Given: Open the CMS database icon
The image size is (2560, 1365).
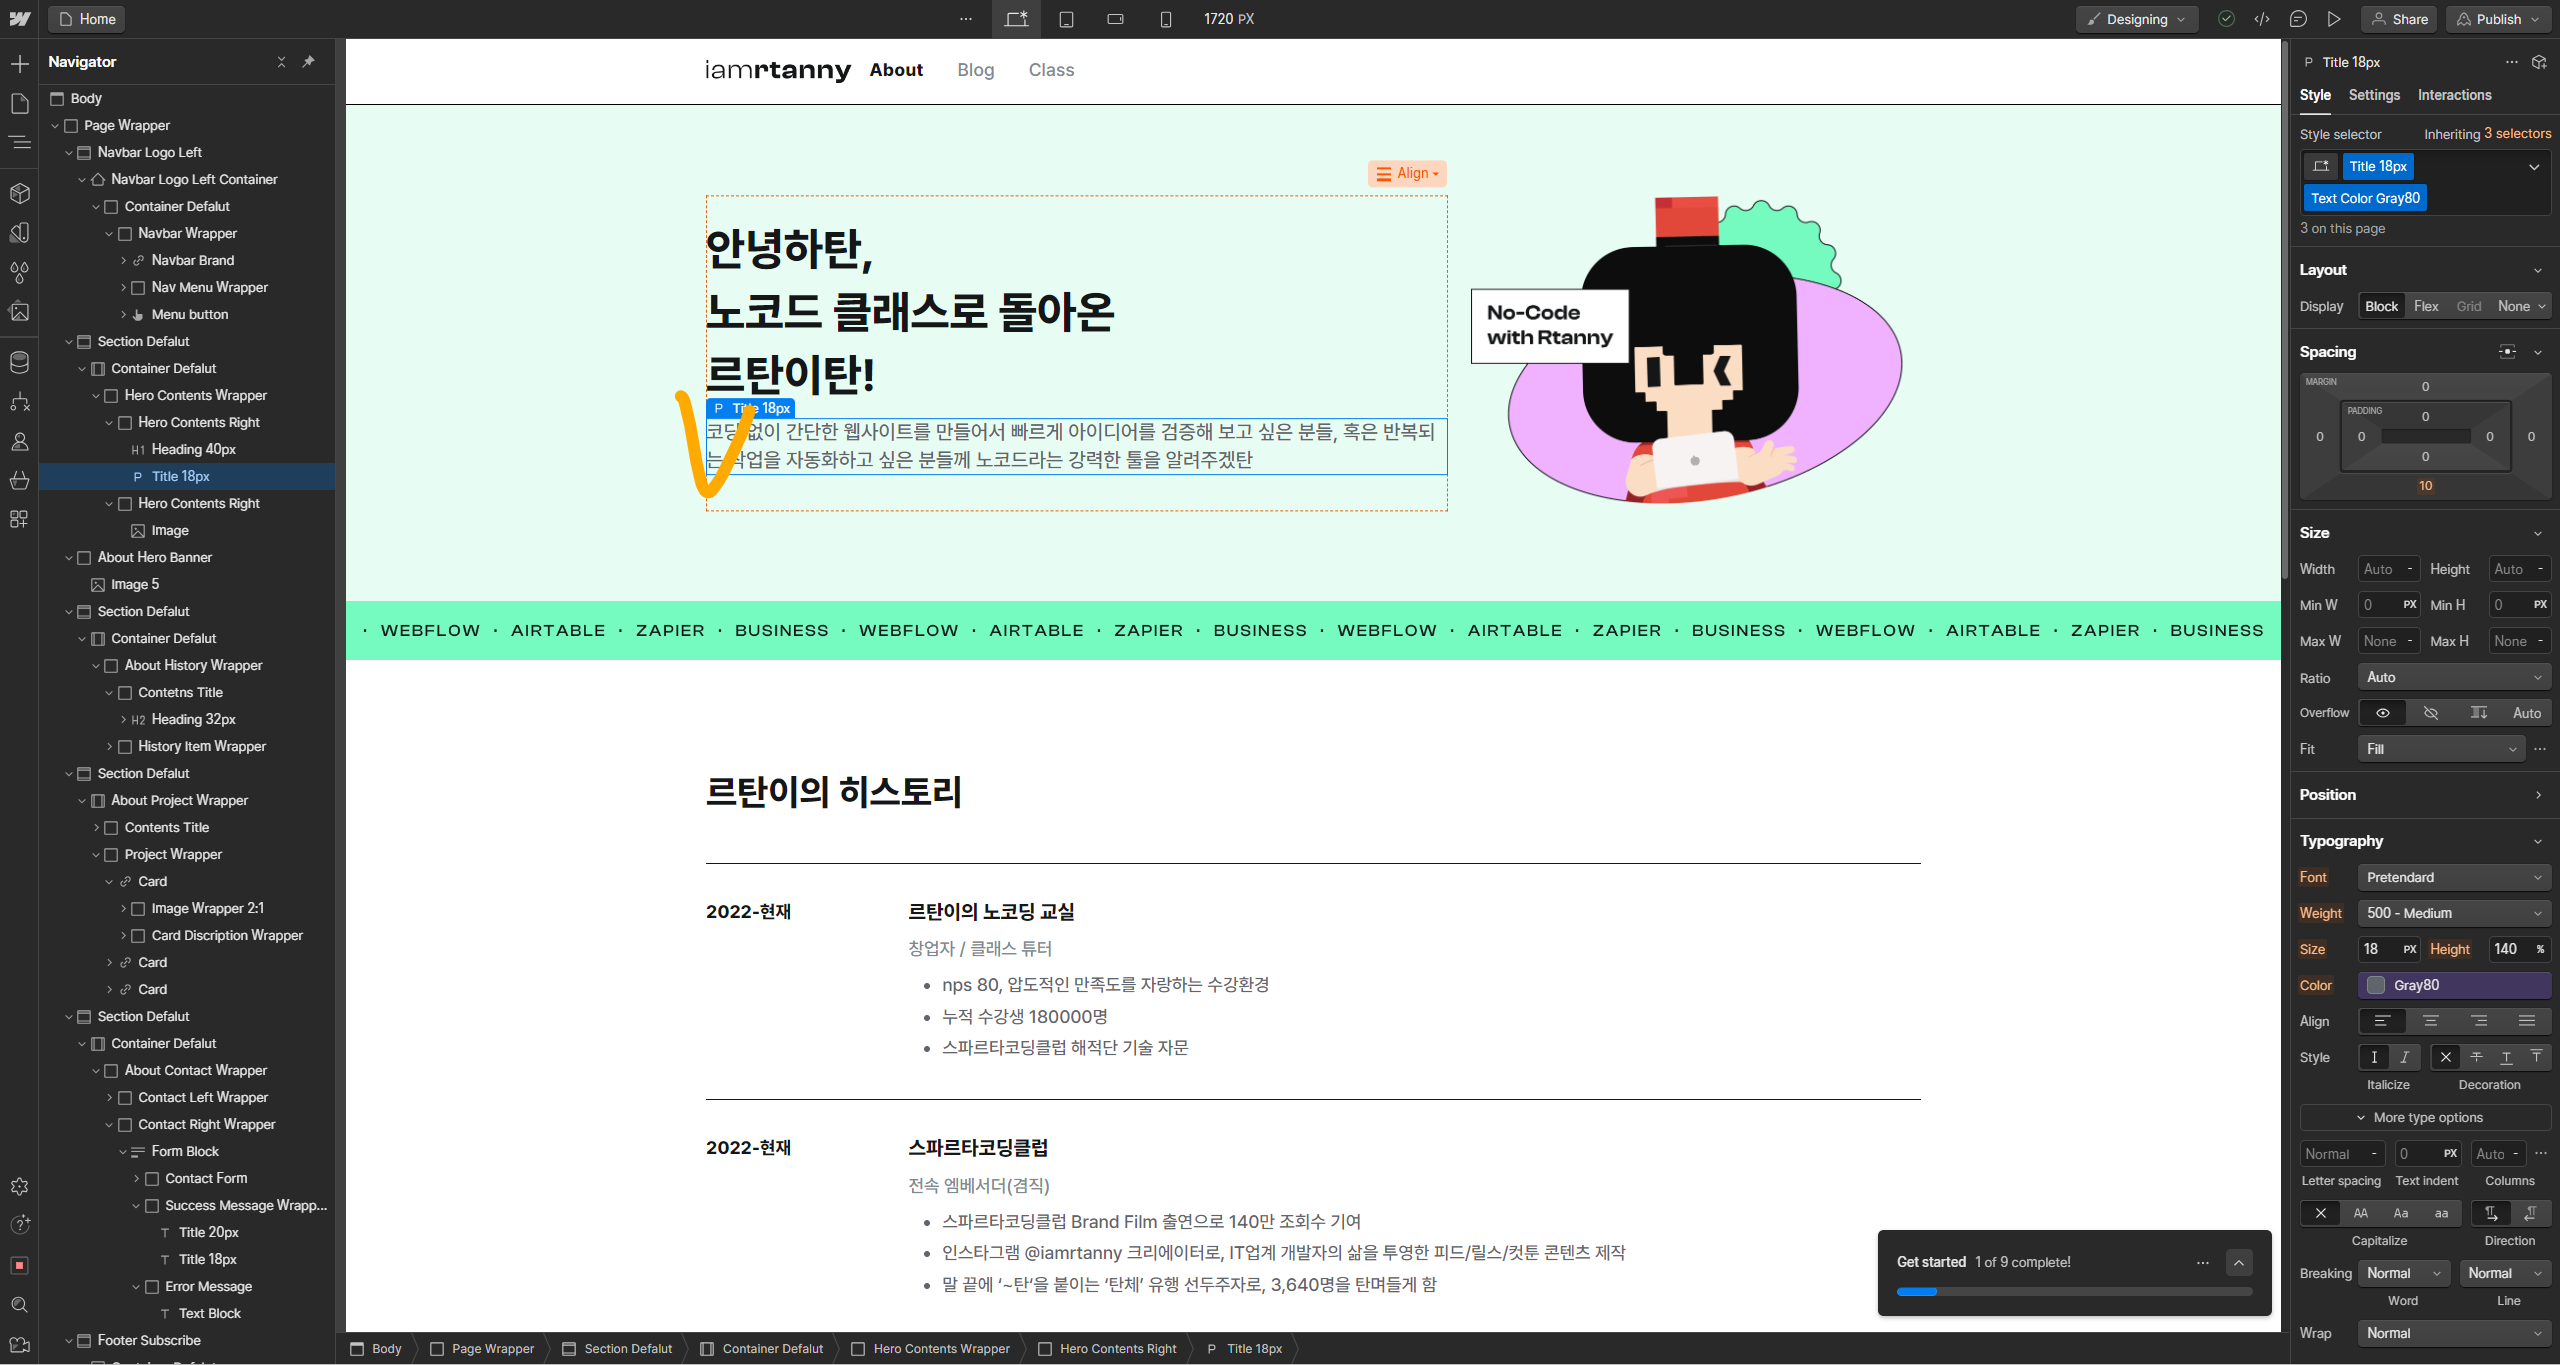Looking at the screenshot, I should tap(19, 362).
